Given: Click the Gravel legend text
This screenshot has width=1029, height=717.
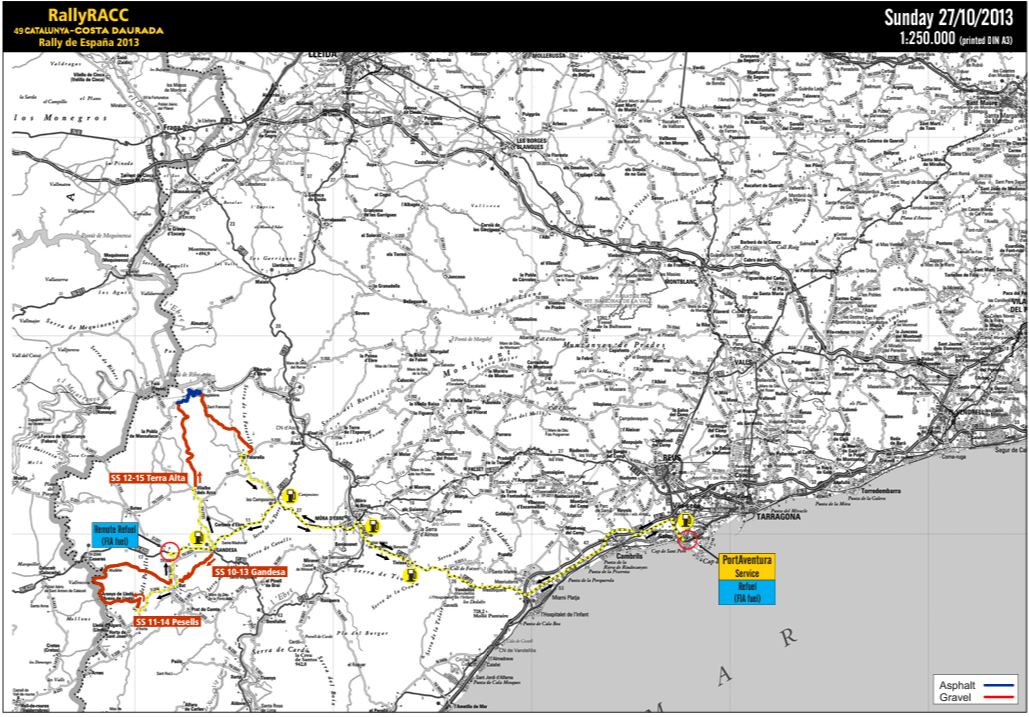Looking at the screenshot, I should pyautogui.click(x=955, y=697).
